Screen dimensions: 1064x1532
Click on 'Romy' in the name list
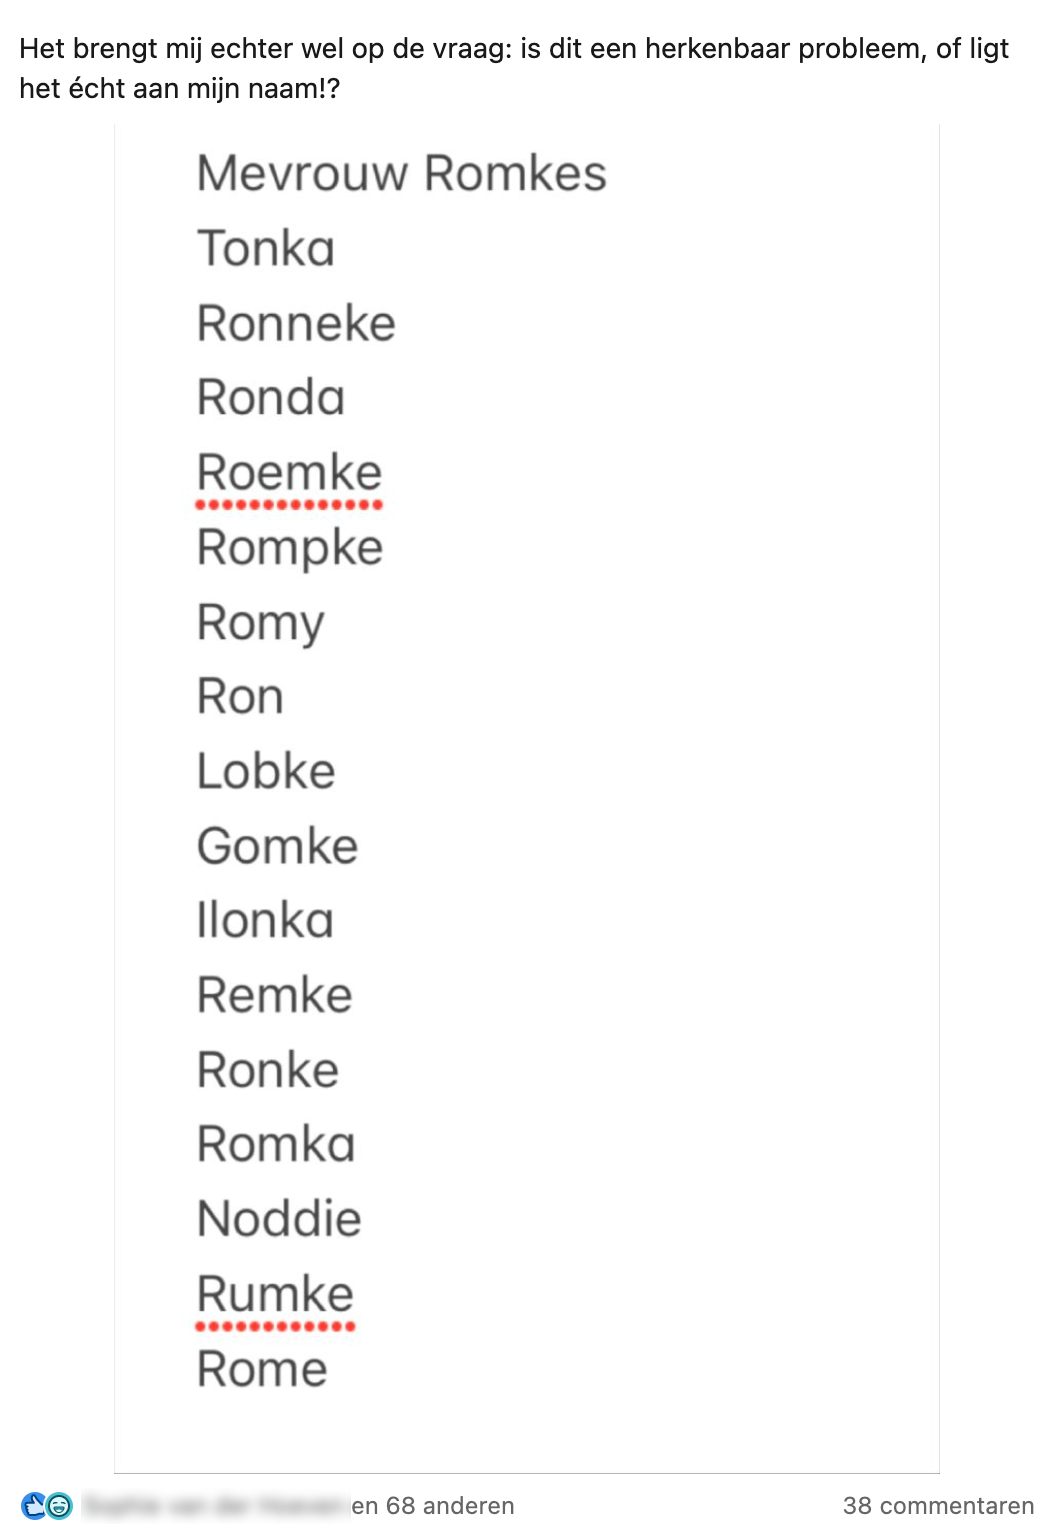[261, 622]
